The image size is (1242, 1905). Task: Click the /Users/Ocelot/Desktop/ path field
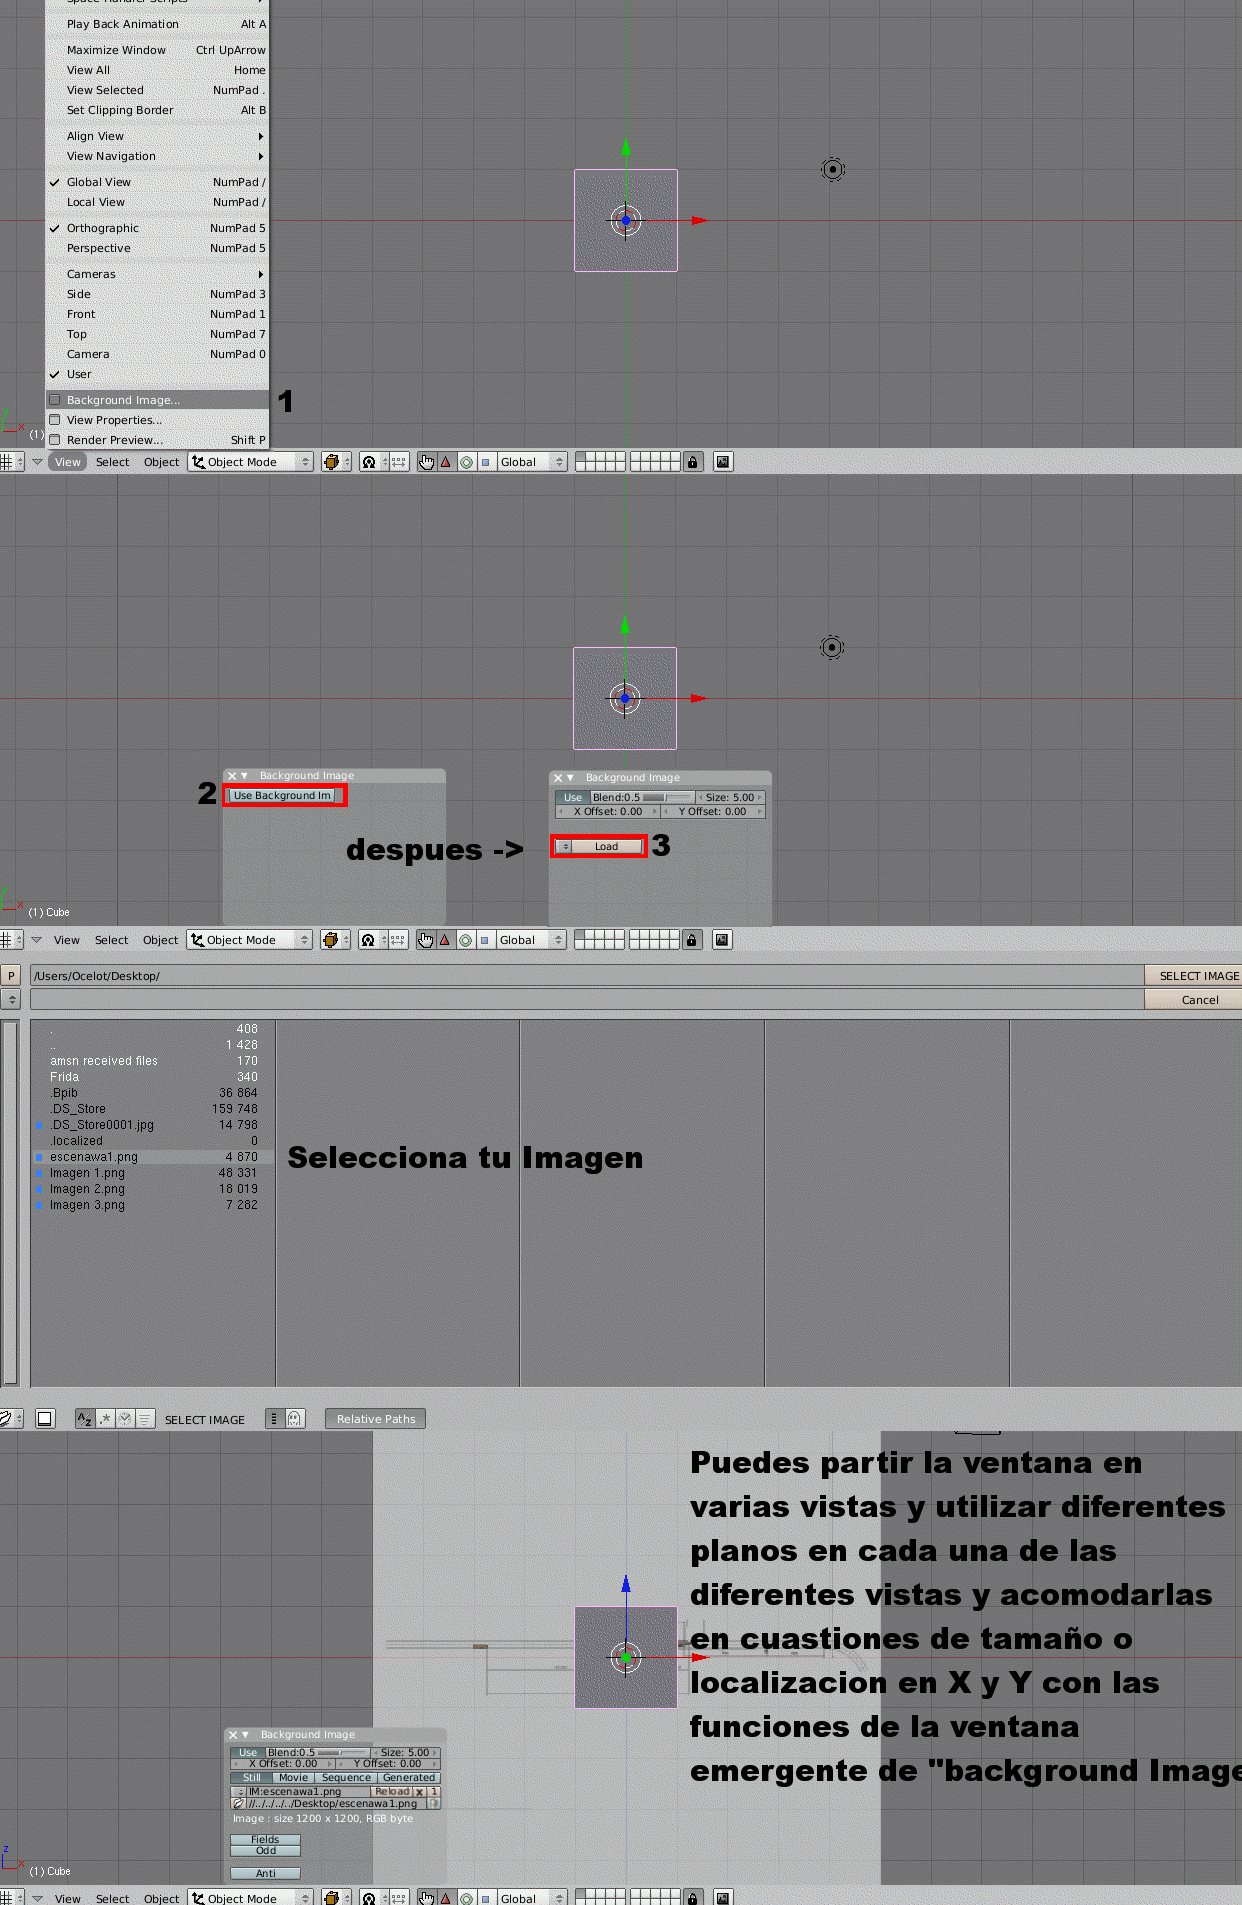(x=587, y=976)
